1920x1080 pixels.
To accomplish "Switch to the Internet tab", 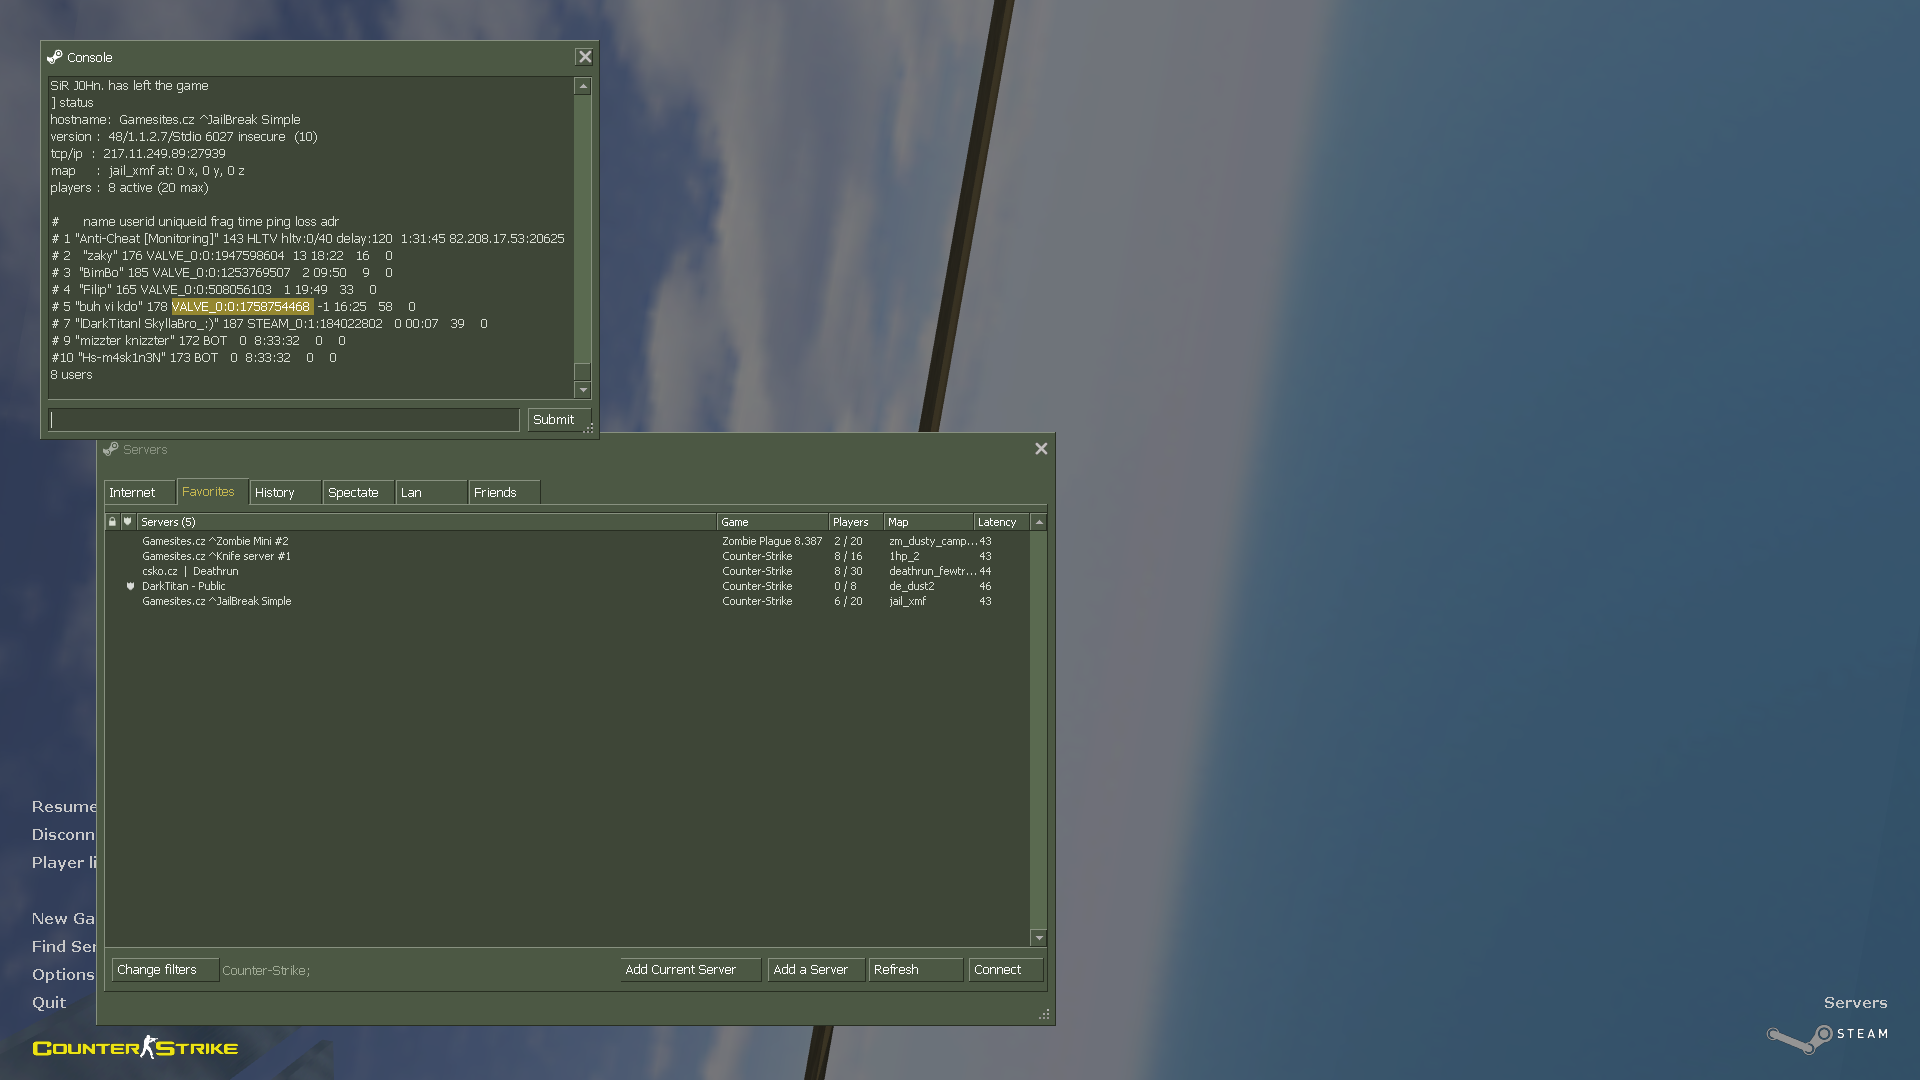I will pos(139,492).
